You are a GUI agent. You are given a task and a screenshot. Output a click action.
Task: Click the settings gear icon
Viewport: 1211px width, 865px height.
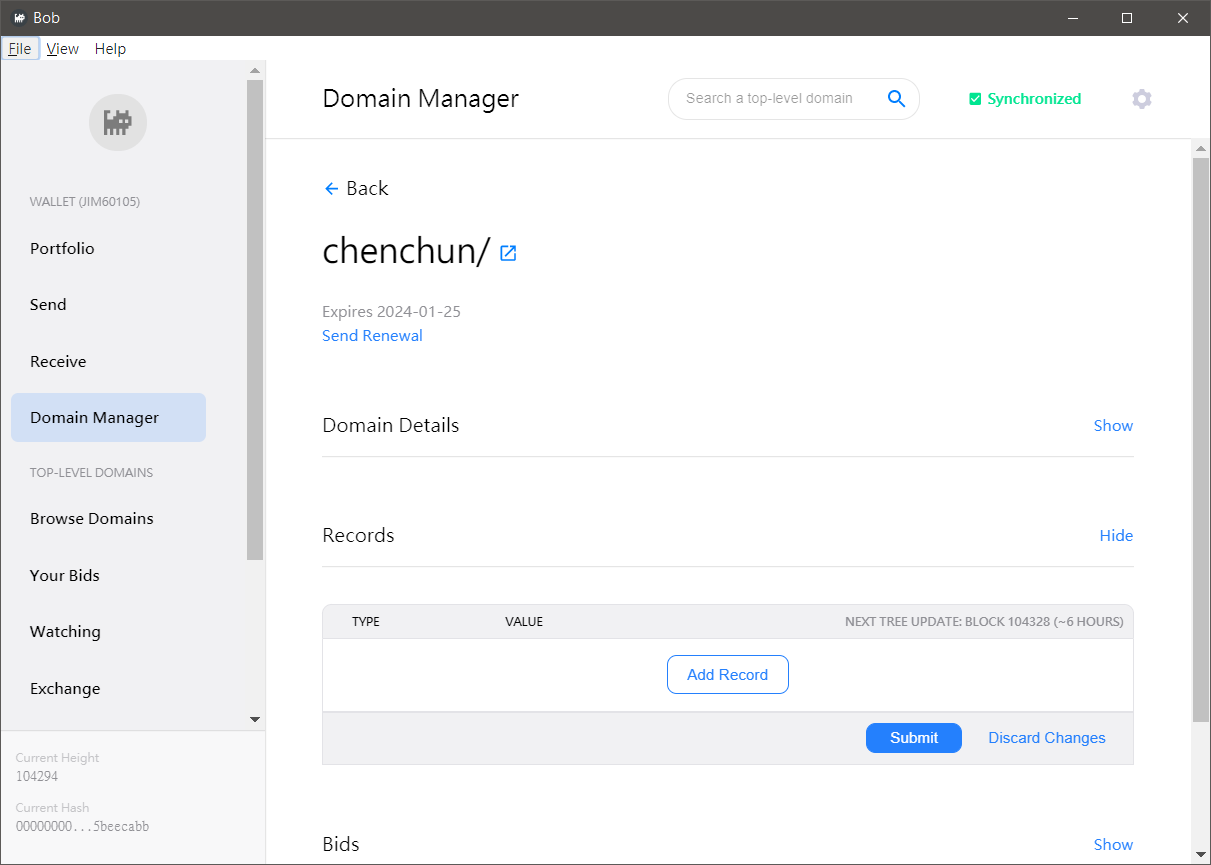pyautogui.click(x=1141, y=99)
